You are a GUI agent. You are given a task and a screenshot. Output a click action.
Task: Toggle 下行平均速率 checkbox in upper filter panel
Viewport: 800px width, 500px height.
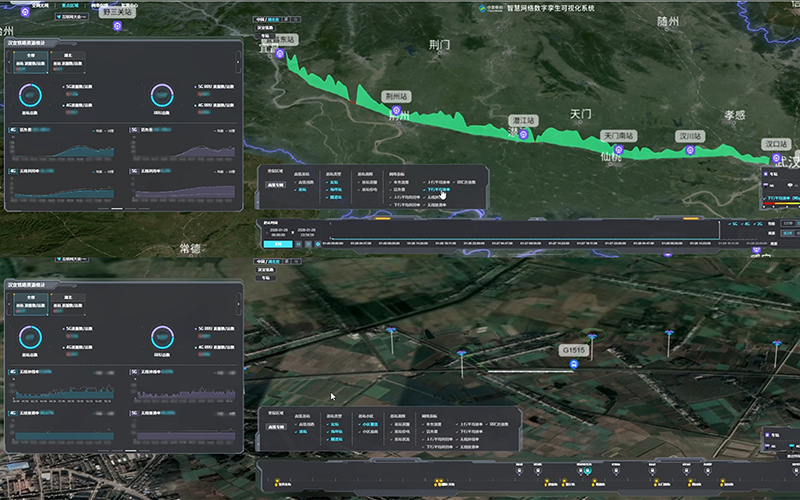pos(422,190)
